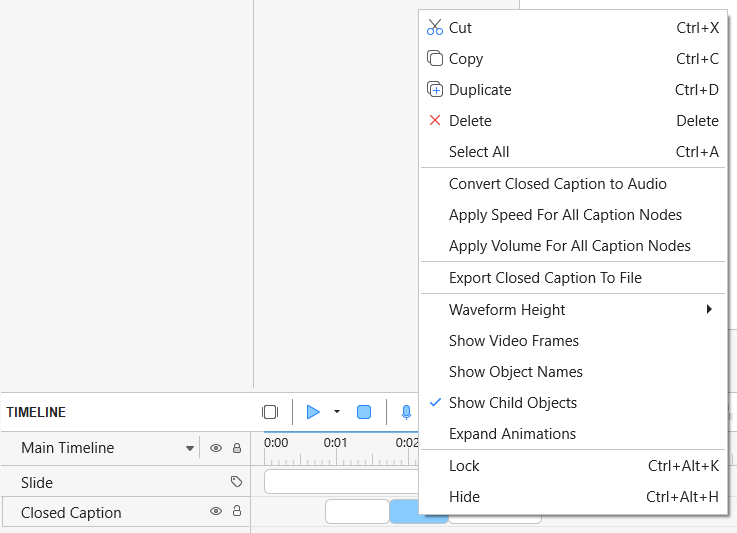This screenshot has height=533, width=737.
Task: Choose Apply Volume For All Caption Nodes
Action: tap(572, 246)
